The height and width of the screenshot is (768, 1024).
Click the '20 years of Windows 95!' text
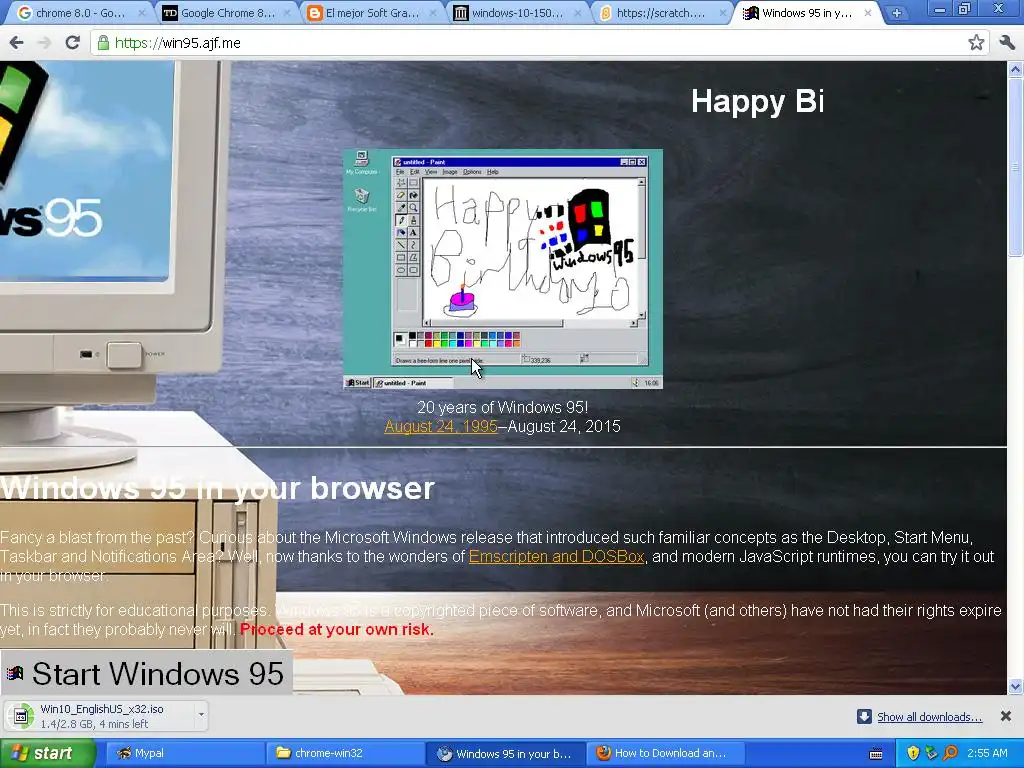tap(502, 408)
